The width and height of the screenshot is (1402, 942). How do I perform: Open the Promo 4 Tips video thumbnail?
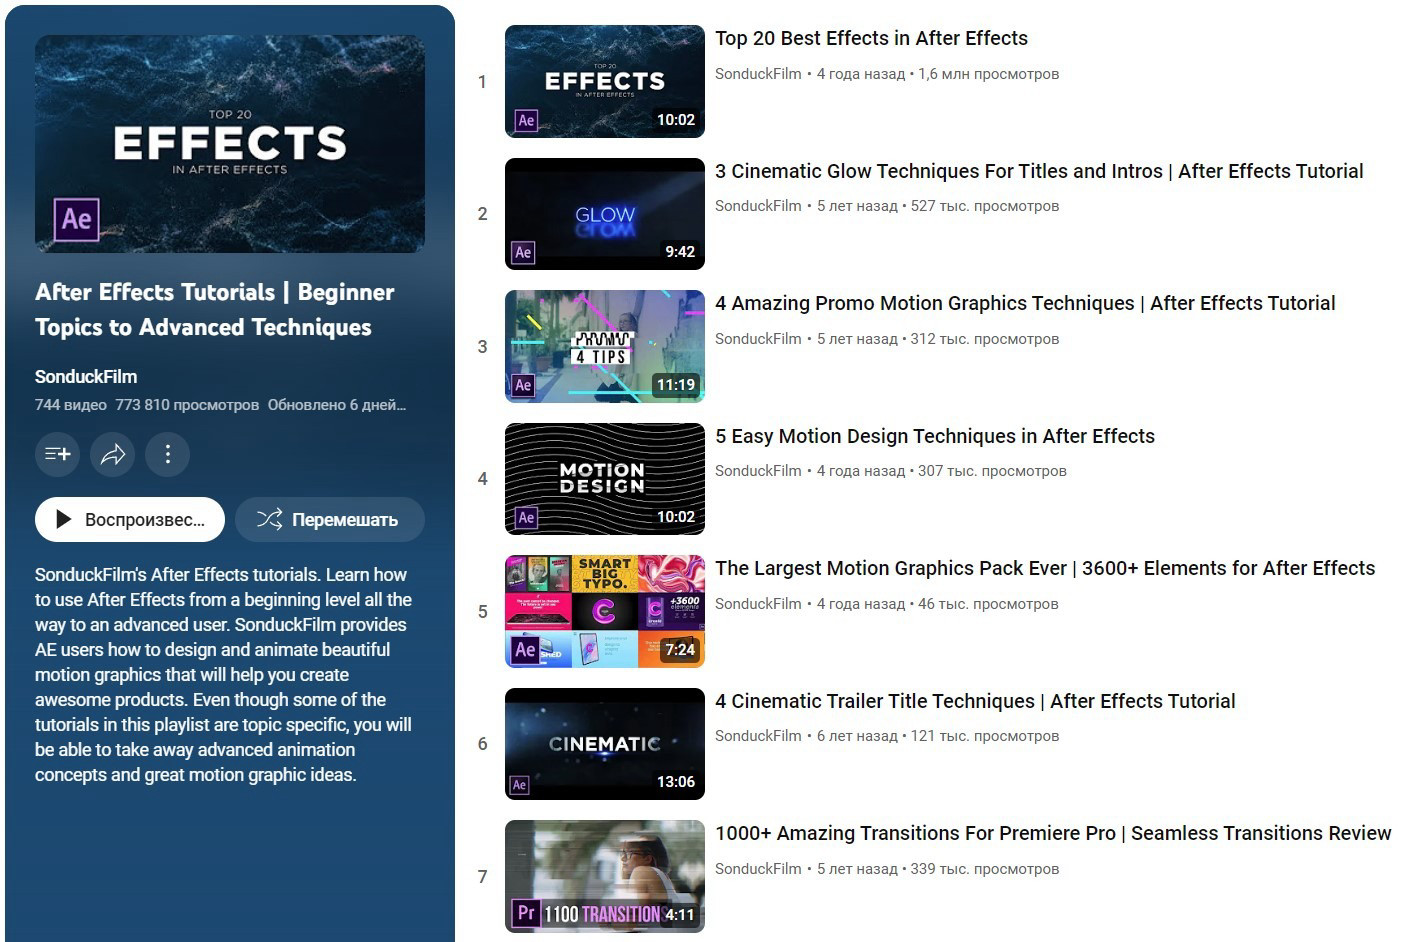pos(605,346)
